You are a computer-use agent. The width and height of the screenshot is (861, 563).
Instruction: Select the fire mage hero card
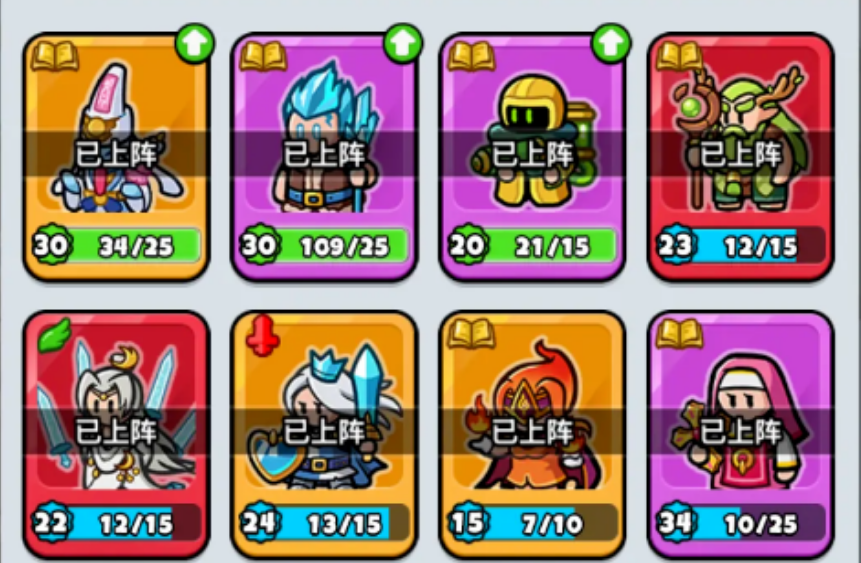coord(533,434)
